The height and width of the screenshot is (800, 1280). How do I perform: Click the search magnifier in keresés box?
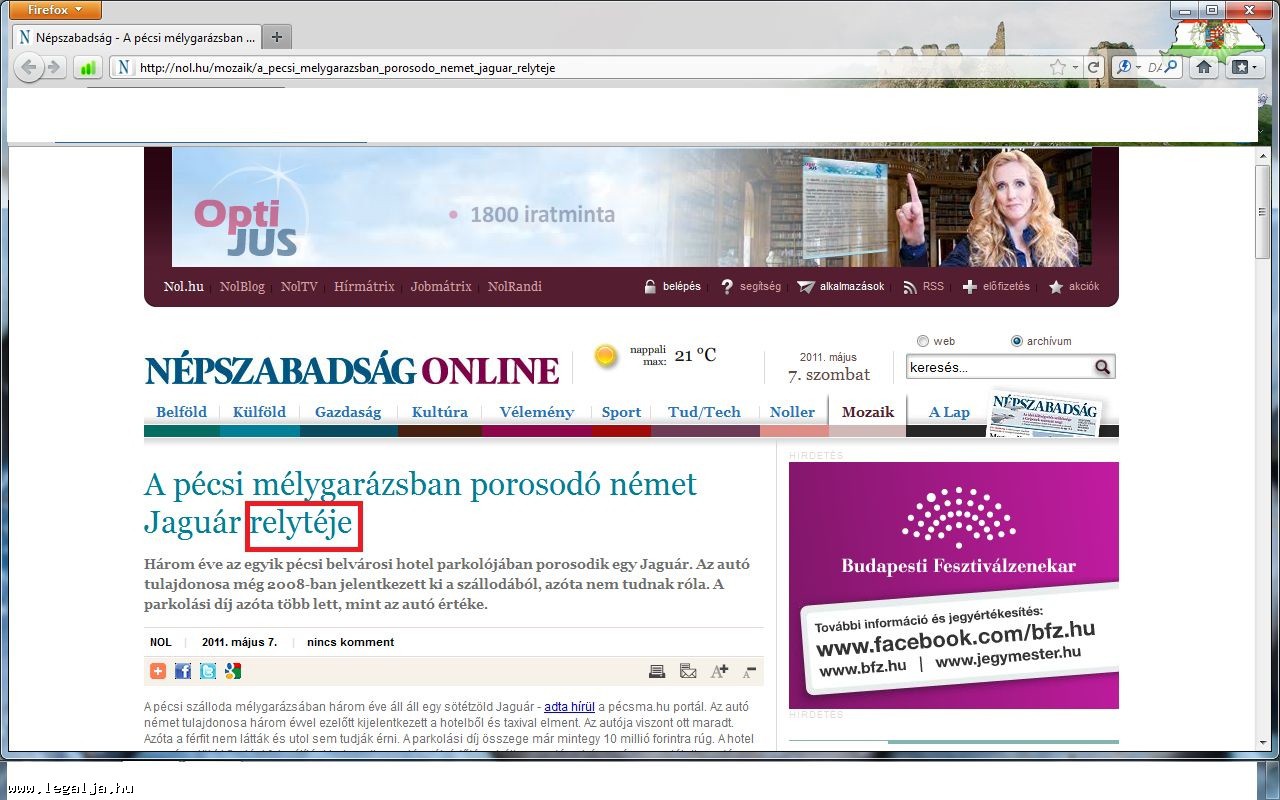click(x=1102, y=367)
